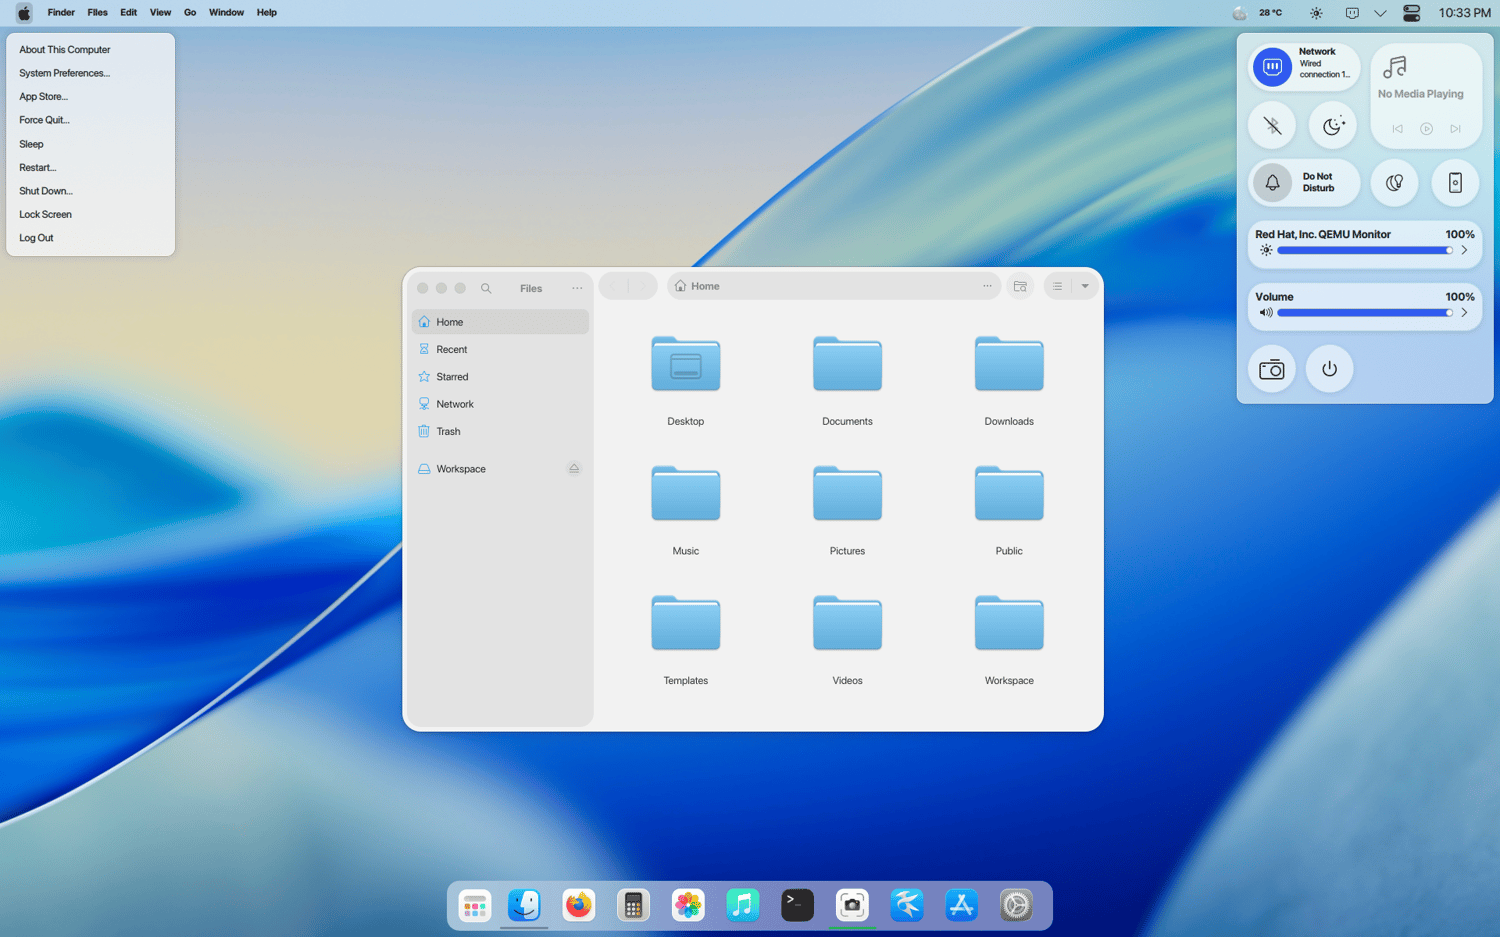Open the Terminal app from the dock
The image size is (1500, 937).
coord(797,905)
